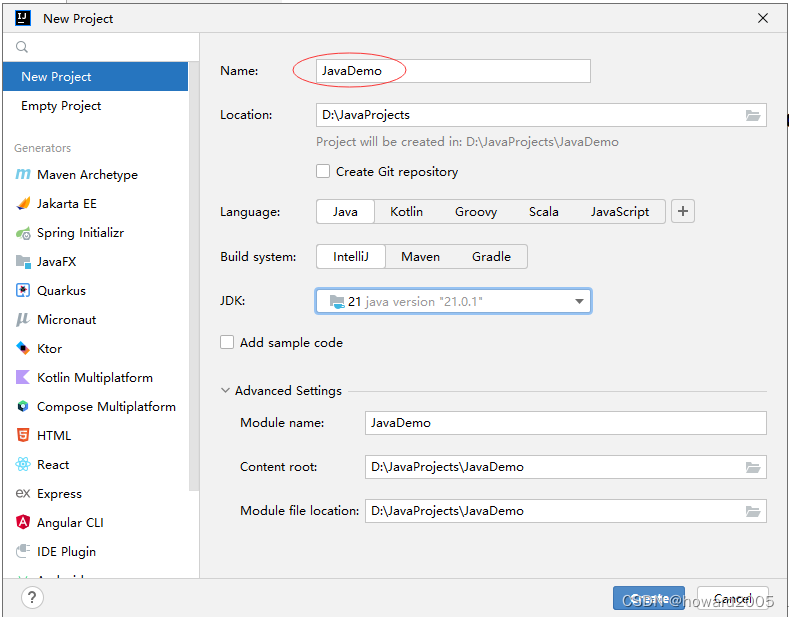This screenshot has height=617, width=789.
Task: Choose Quarkus generator label
Action: pyautogui.click(x=61, y=291)
